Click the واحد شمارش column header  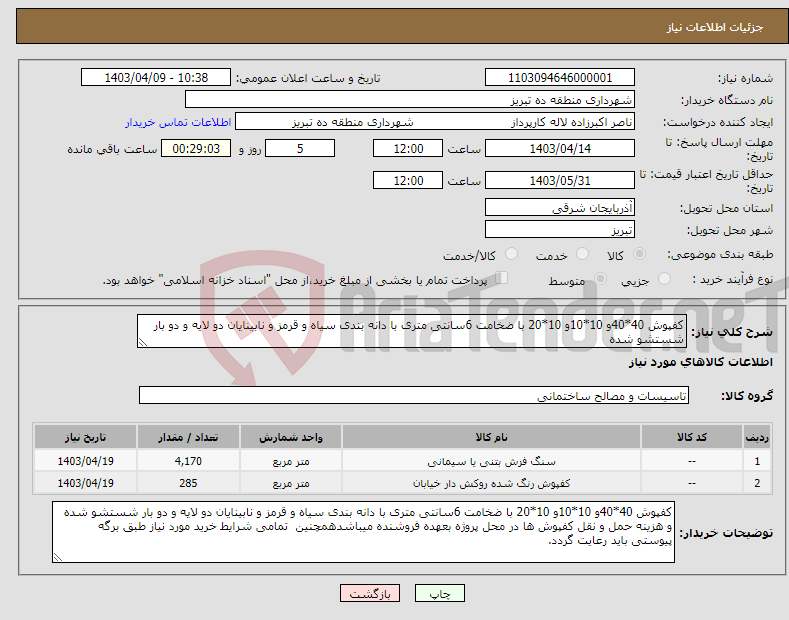[x=291, y=437]
